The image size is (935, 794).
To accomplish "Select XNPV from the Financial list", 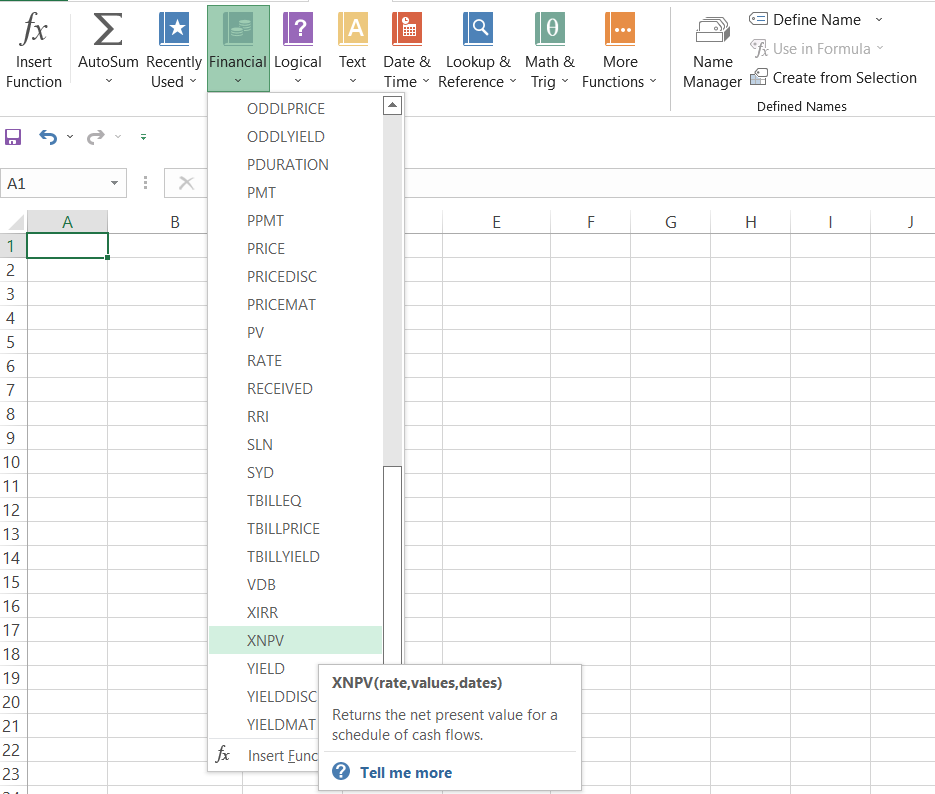I will click(x=266, y=640).
